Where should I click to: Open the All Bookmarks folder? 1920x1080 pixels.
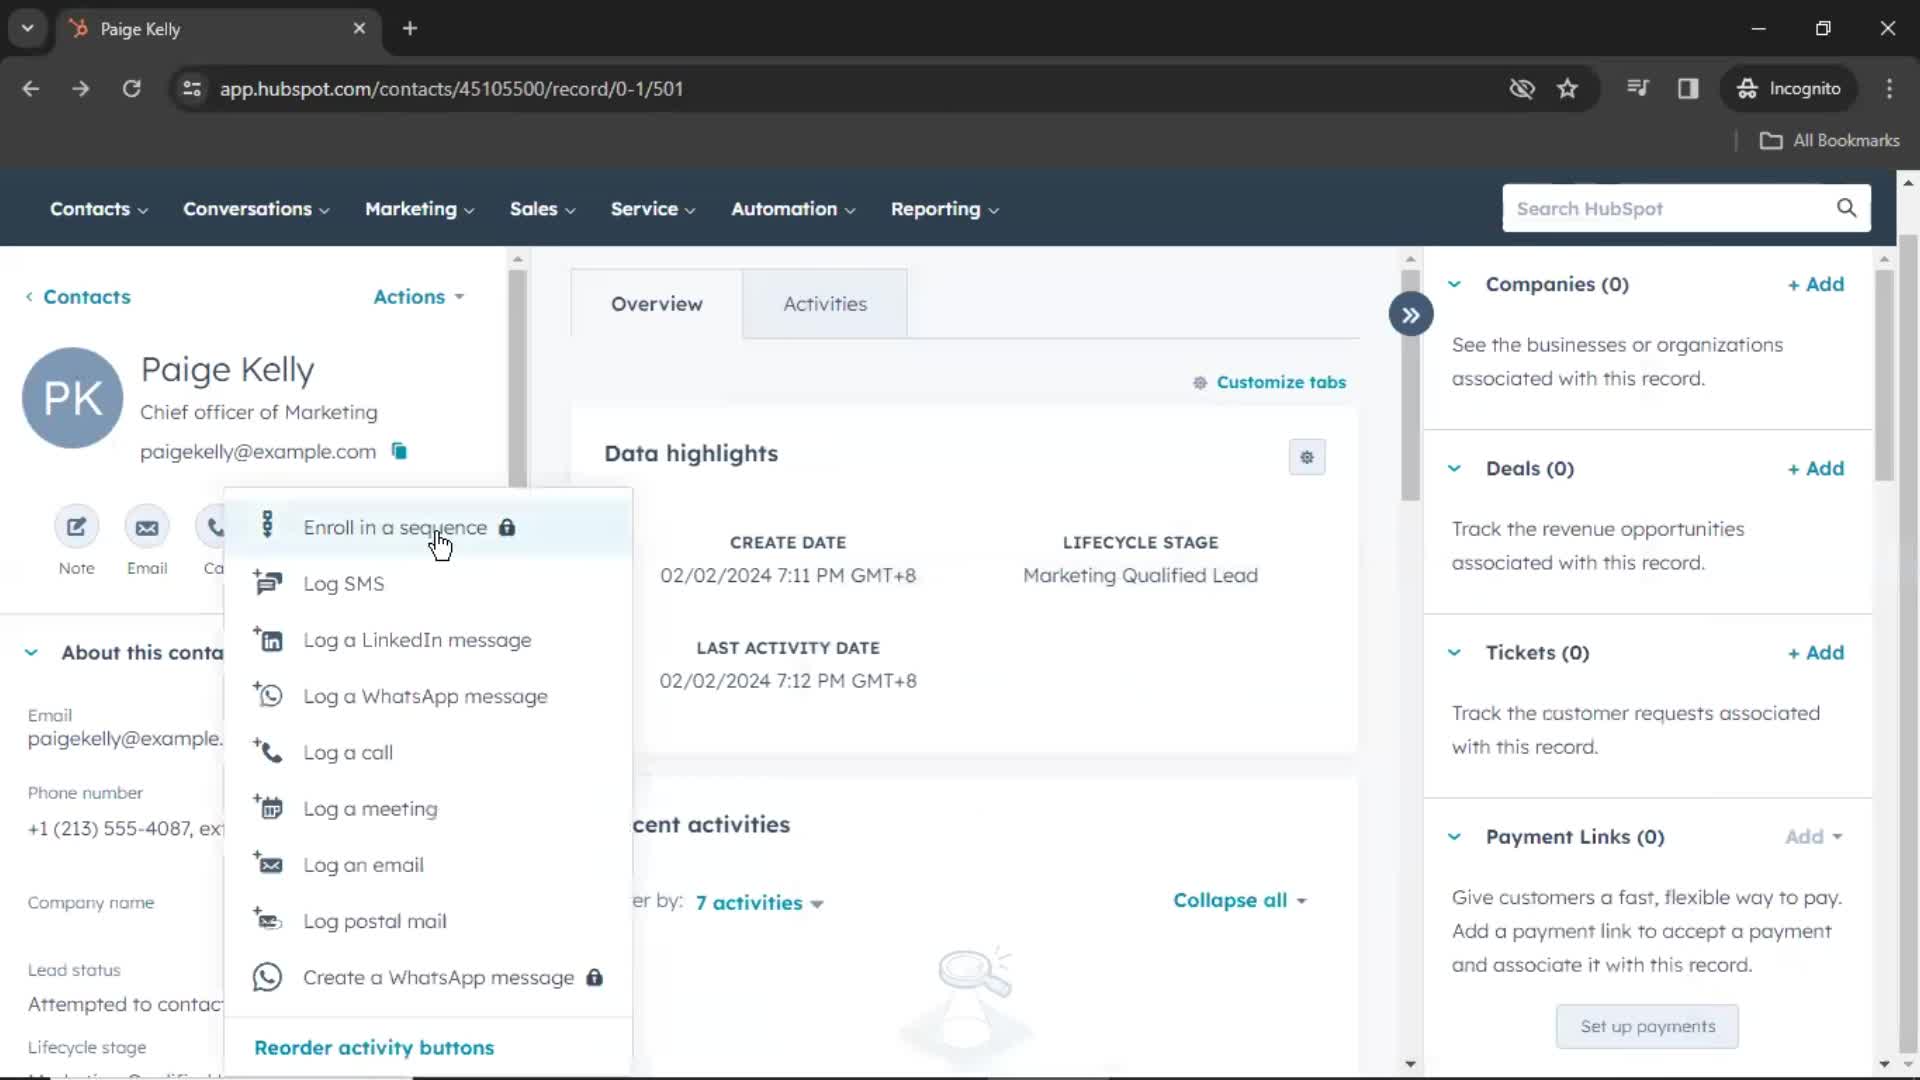(x=1829, y=140)
